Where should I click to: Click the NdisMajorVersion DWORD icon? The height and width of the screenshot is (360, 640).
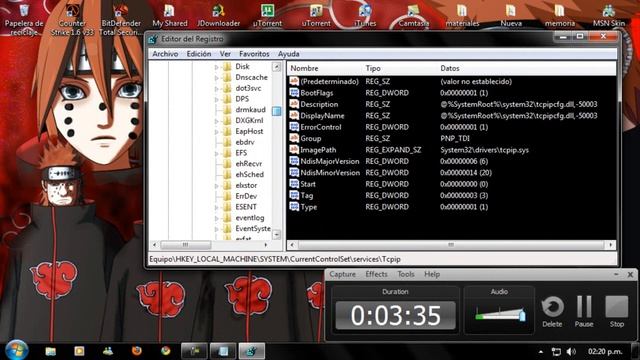pos(294,161)
